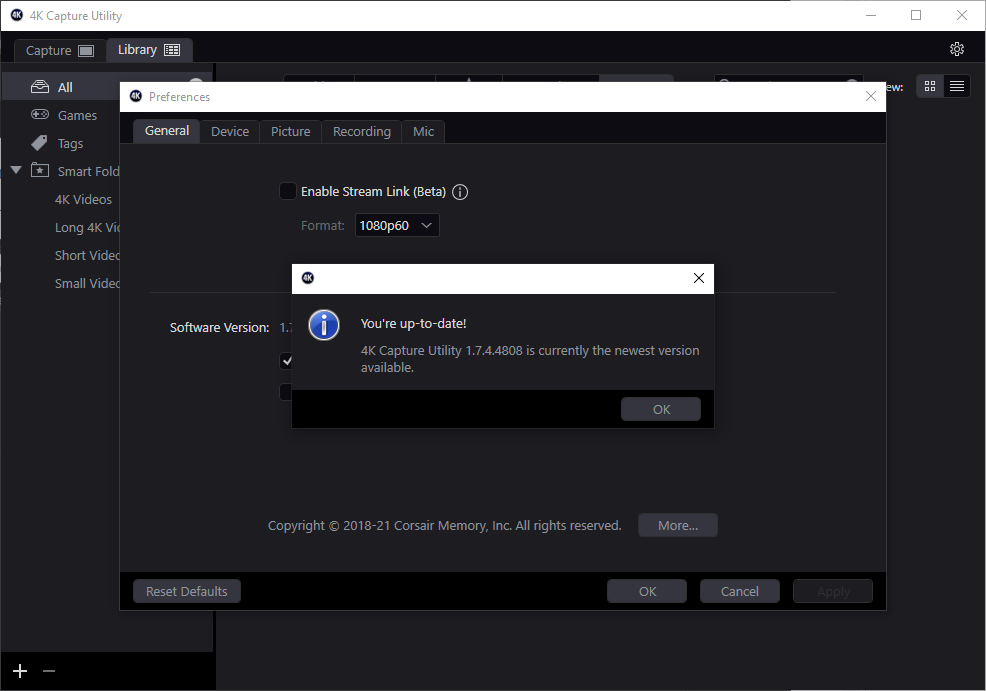Enable Stream Link (Beta) checkbox

click(x=287, y=191)
